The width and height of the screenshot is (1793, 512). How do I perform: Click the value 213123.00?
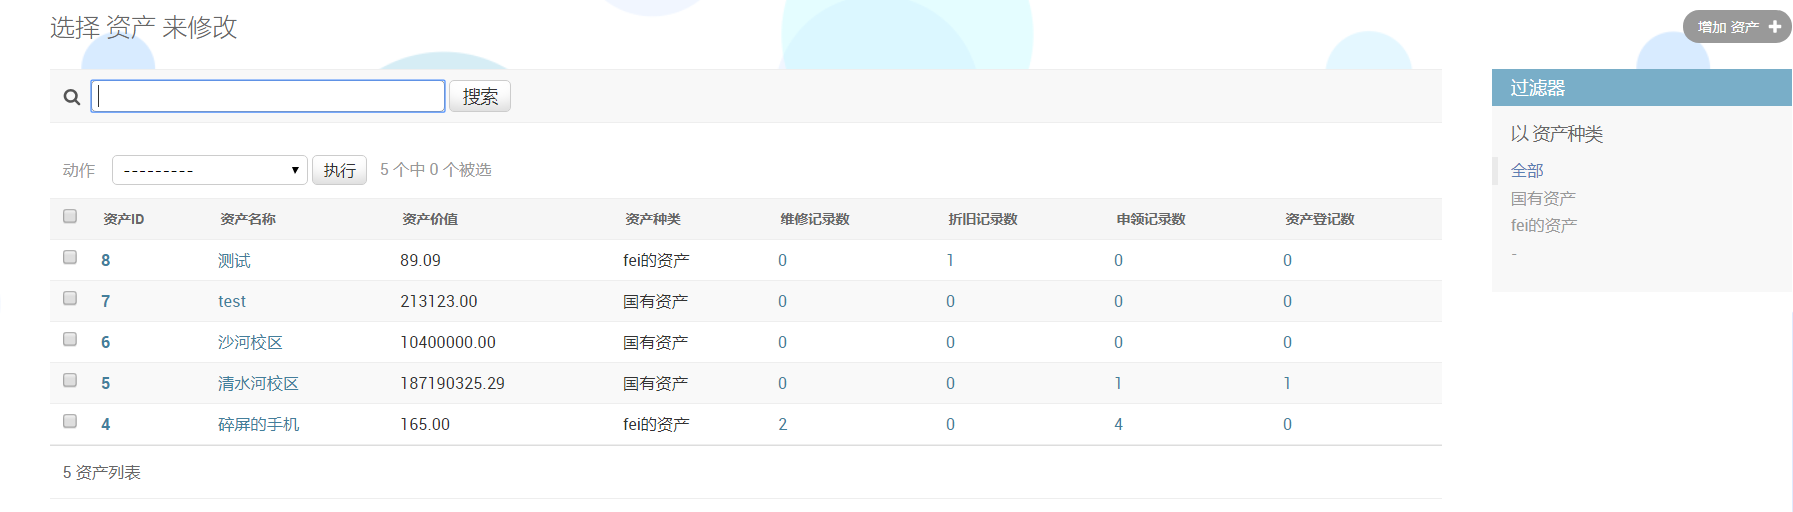439,301
